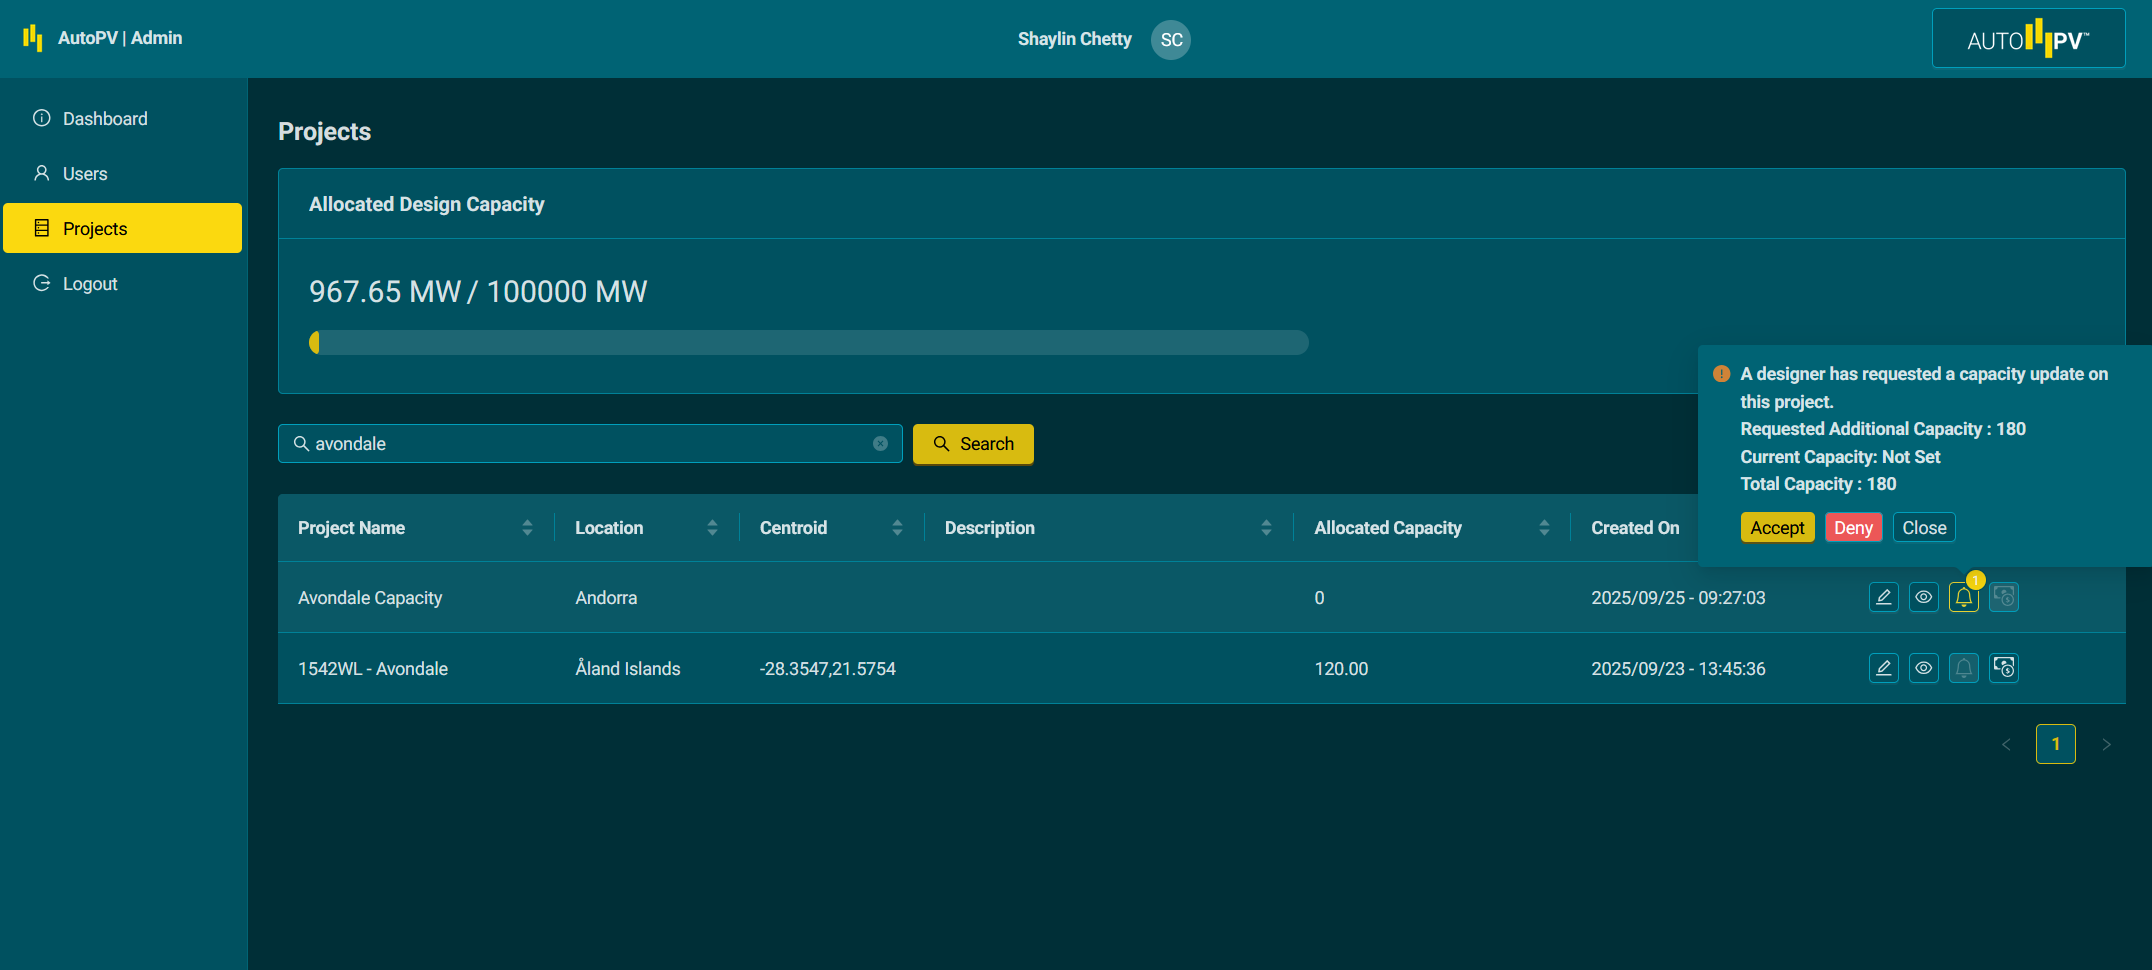Image resolution: width=2152 pixels, height=970 pixels.
Task: Sort the table by Project Name
Action: 527,528
